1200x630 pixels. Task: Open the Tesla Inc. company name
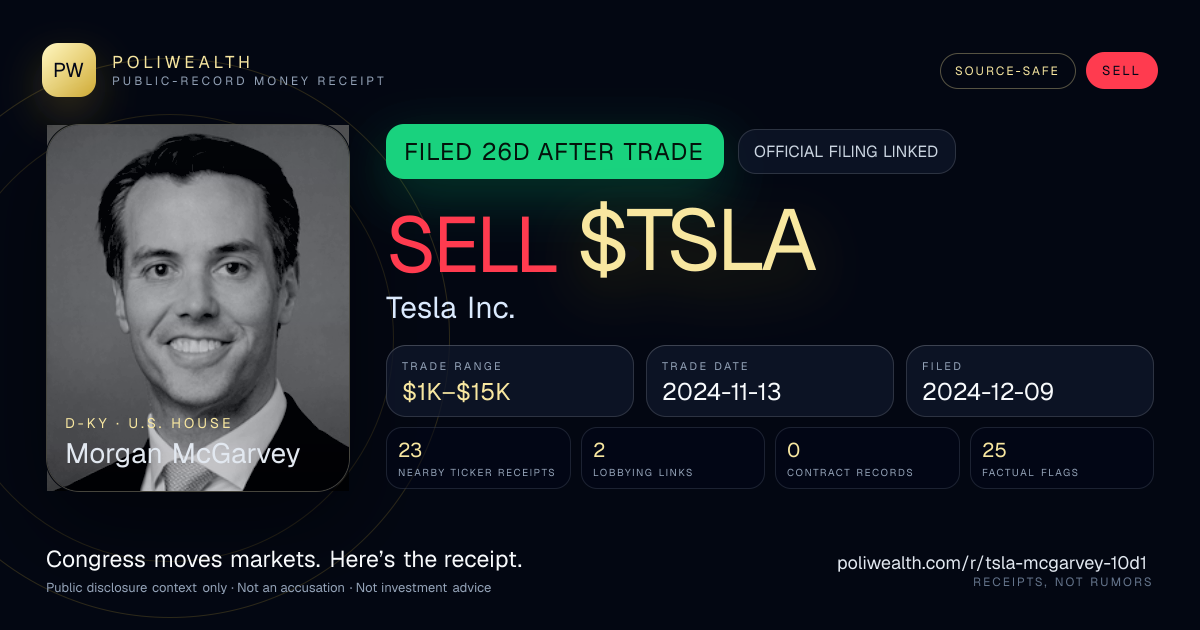(x=451, y=308)
